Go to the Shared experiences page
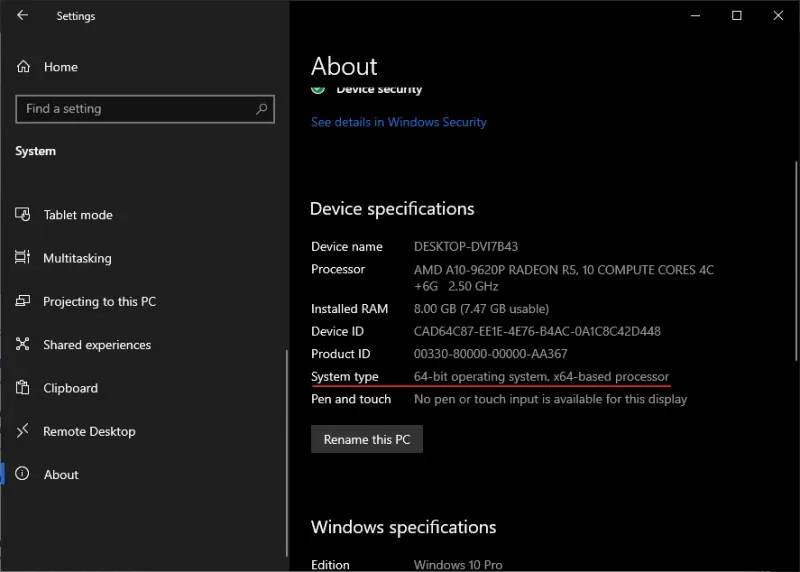Viewport: 800px width, 572px height. (97, 345)
